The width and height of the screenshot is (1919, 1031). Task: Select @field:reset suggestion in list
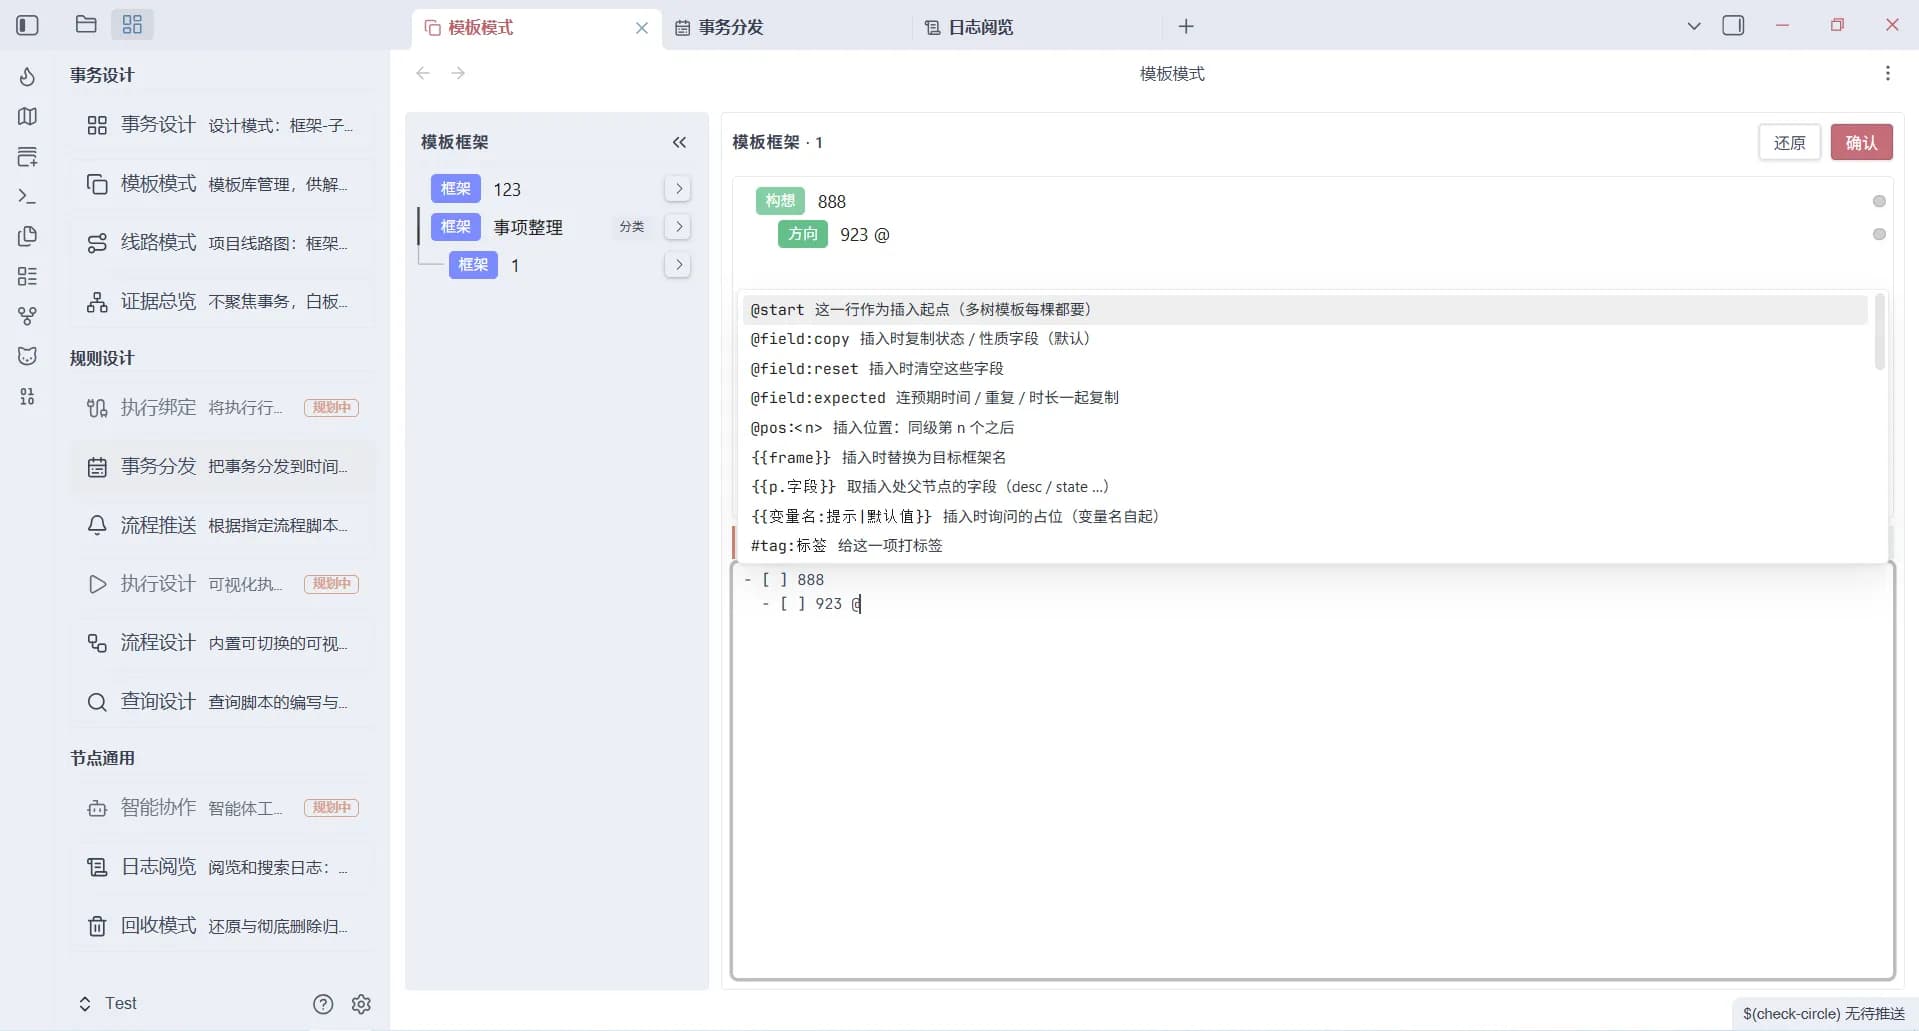click(x=1305, y=369)
